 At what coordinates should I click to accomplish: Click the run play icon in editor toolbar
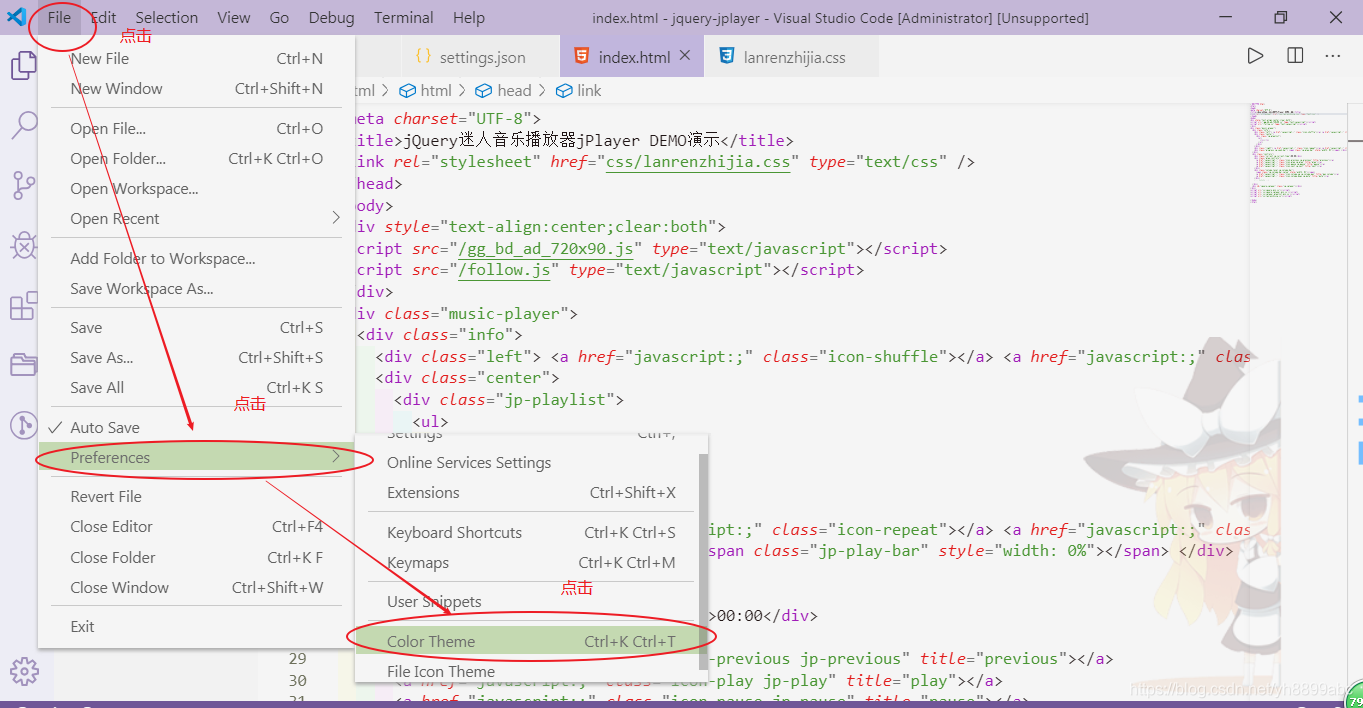[x=1255, y=56]
